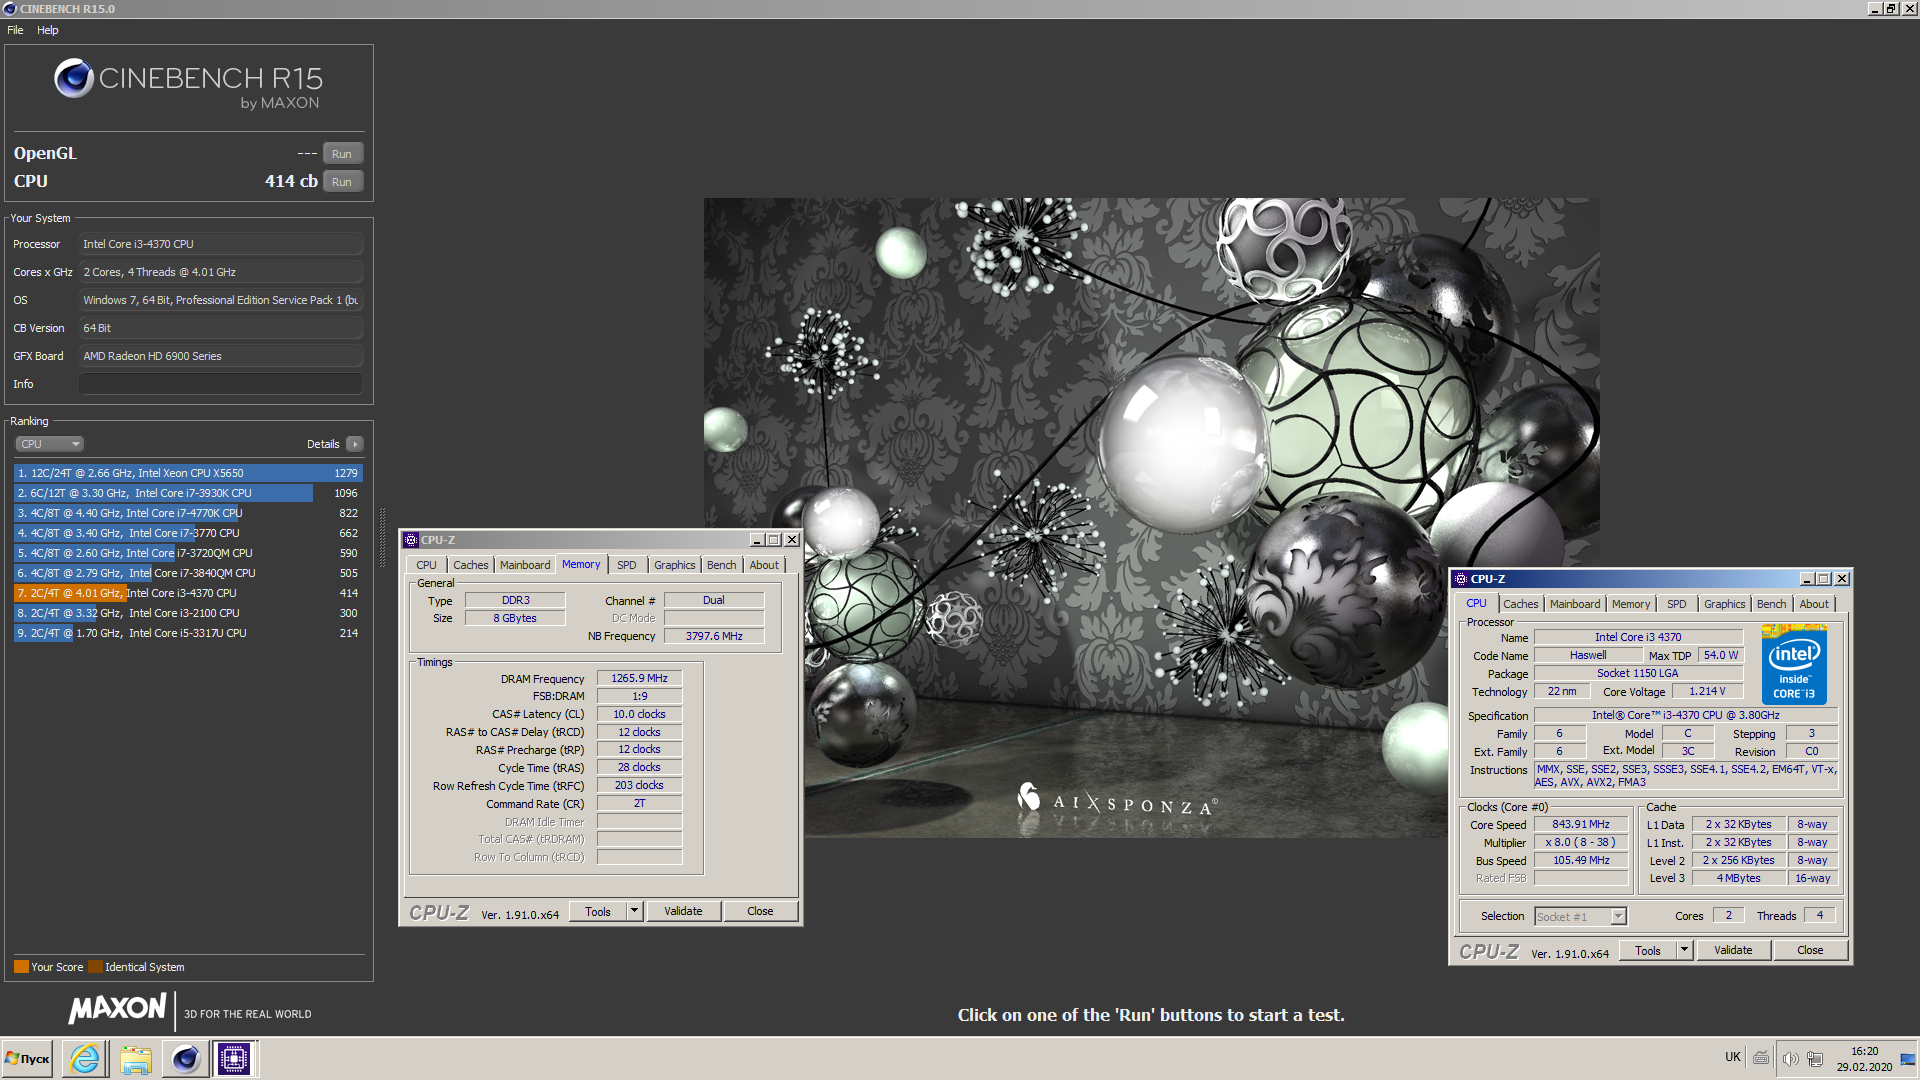
Task: Click the MAXON logo at bottom
Action: pyautogui.click(x=117, y=1009)
